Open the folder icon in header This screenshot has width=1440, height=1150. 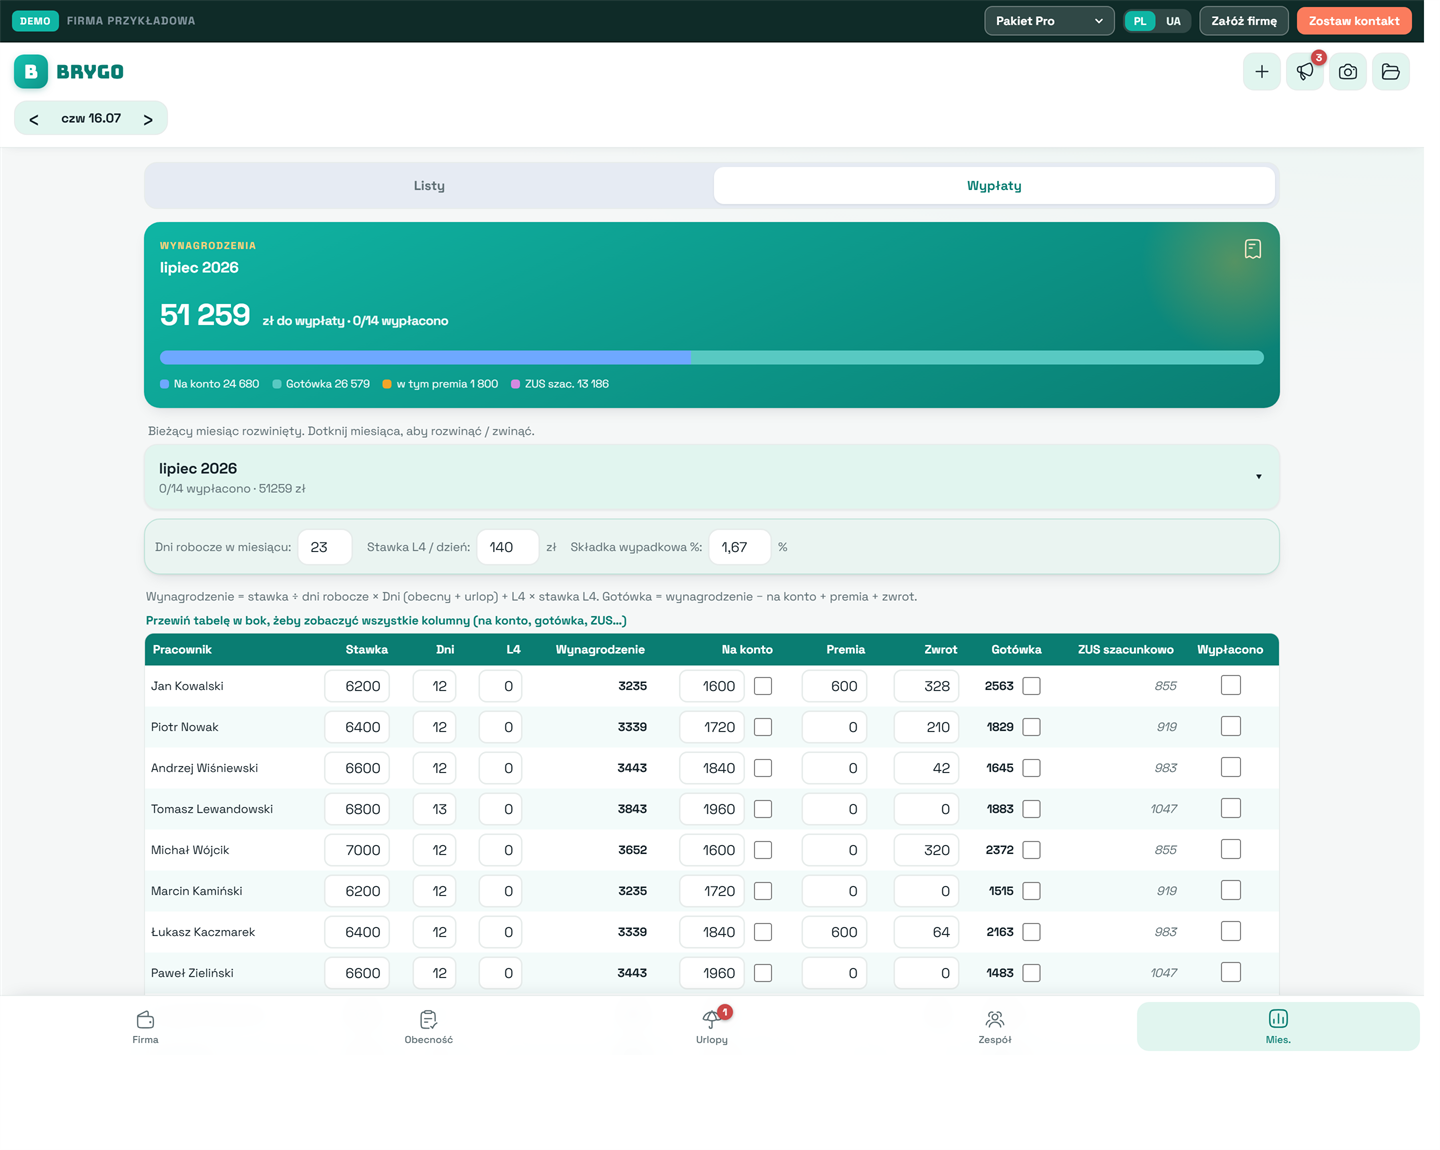(x=1391, y=72)
